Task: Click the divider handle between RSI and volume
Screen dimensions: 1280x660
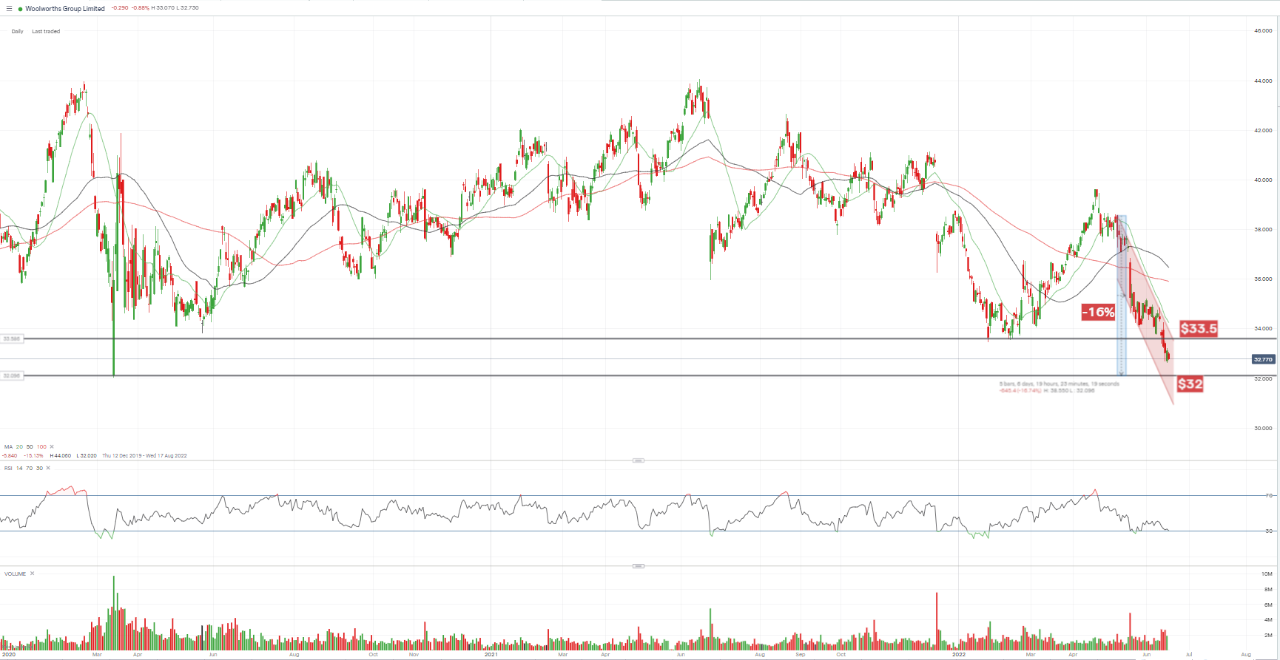Action: coord(638,565)
